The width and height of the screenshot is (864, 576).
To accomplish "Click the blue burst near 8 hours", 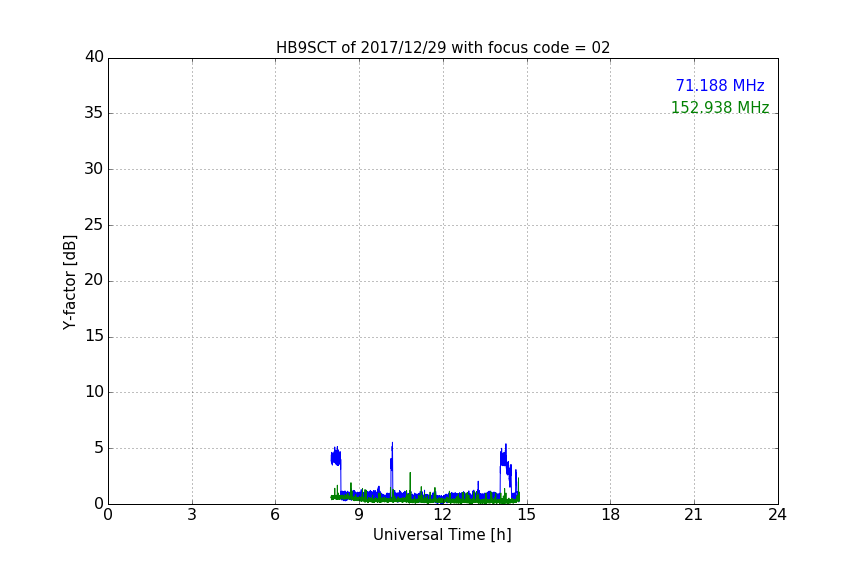I will coord(336,457).
